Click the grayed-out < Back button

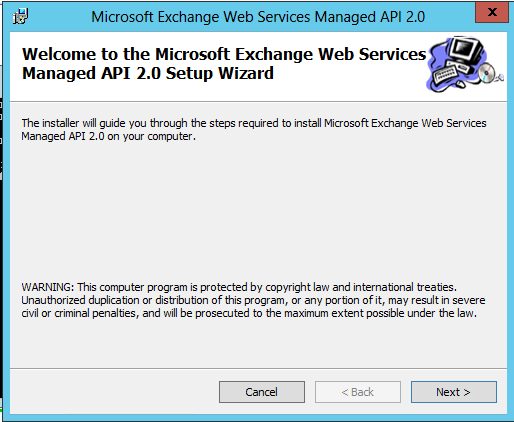358,392
